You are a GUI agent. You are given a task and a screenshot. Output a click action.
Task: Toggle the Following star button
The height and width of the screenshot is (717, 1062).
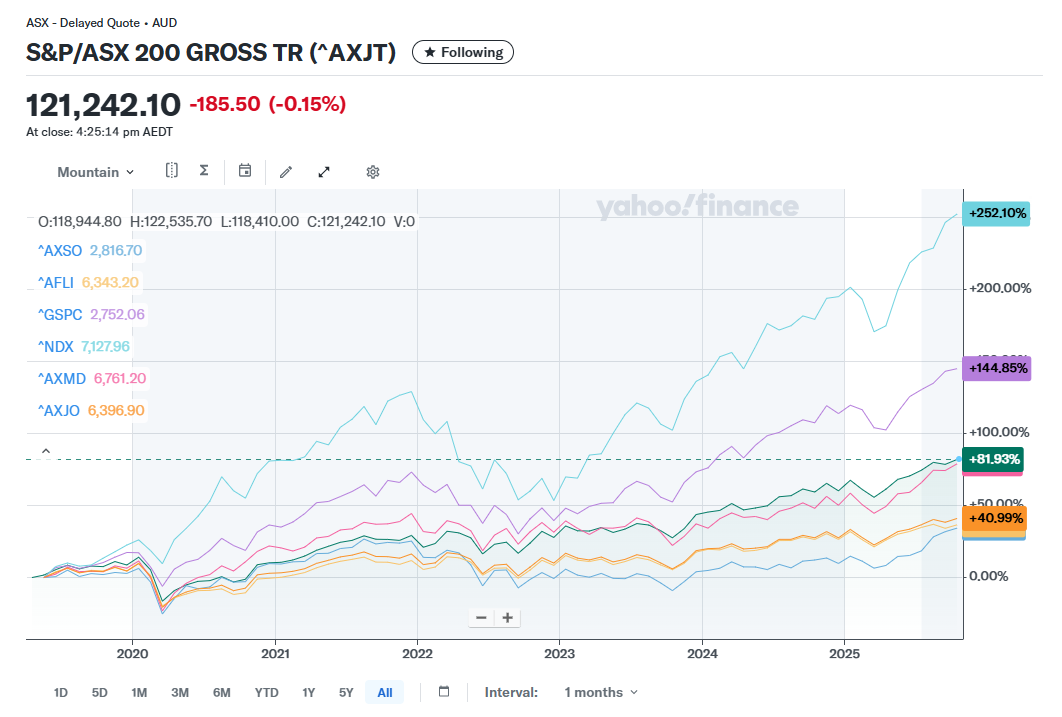coord(463,52)
